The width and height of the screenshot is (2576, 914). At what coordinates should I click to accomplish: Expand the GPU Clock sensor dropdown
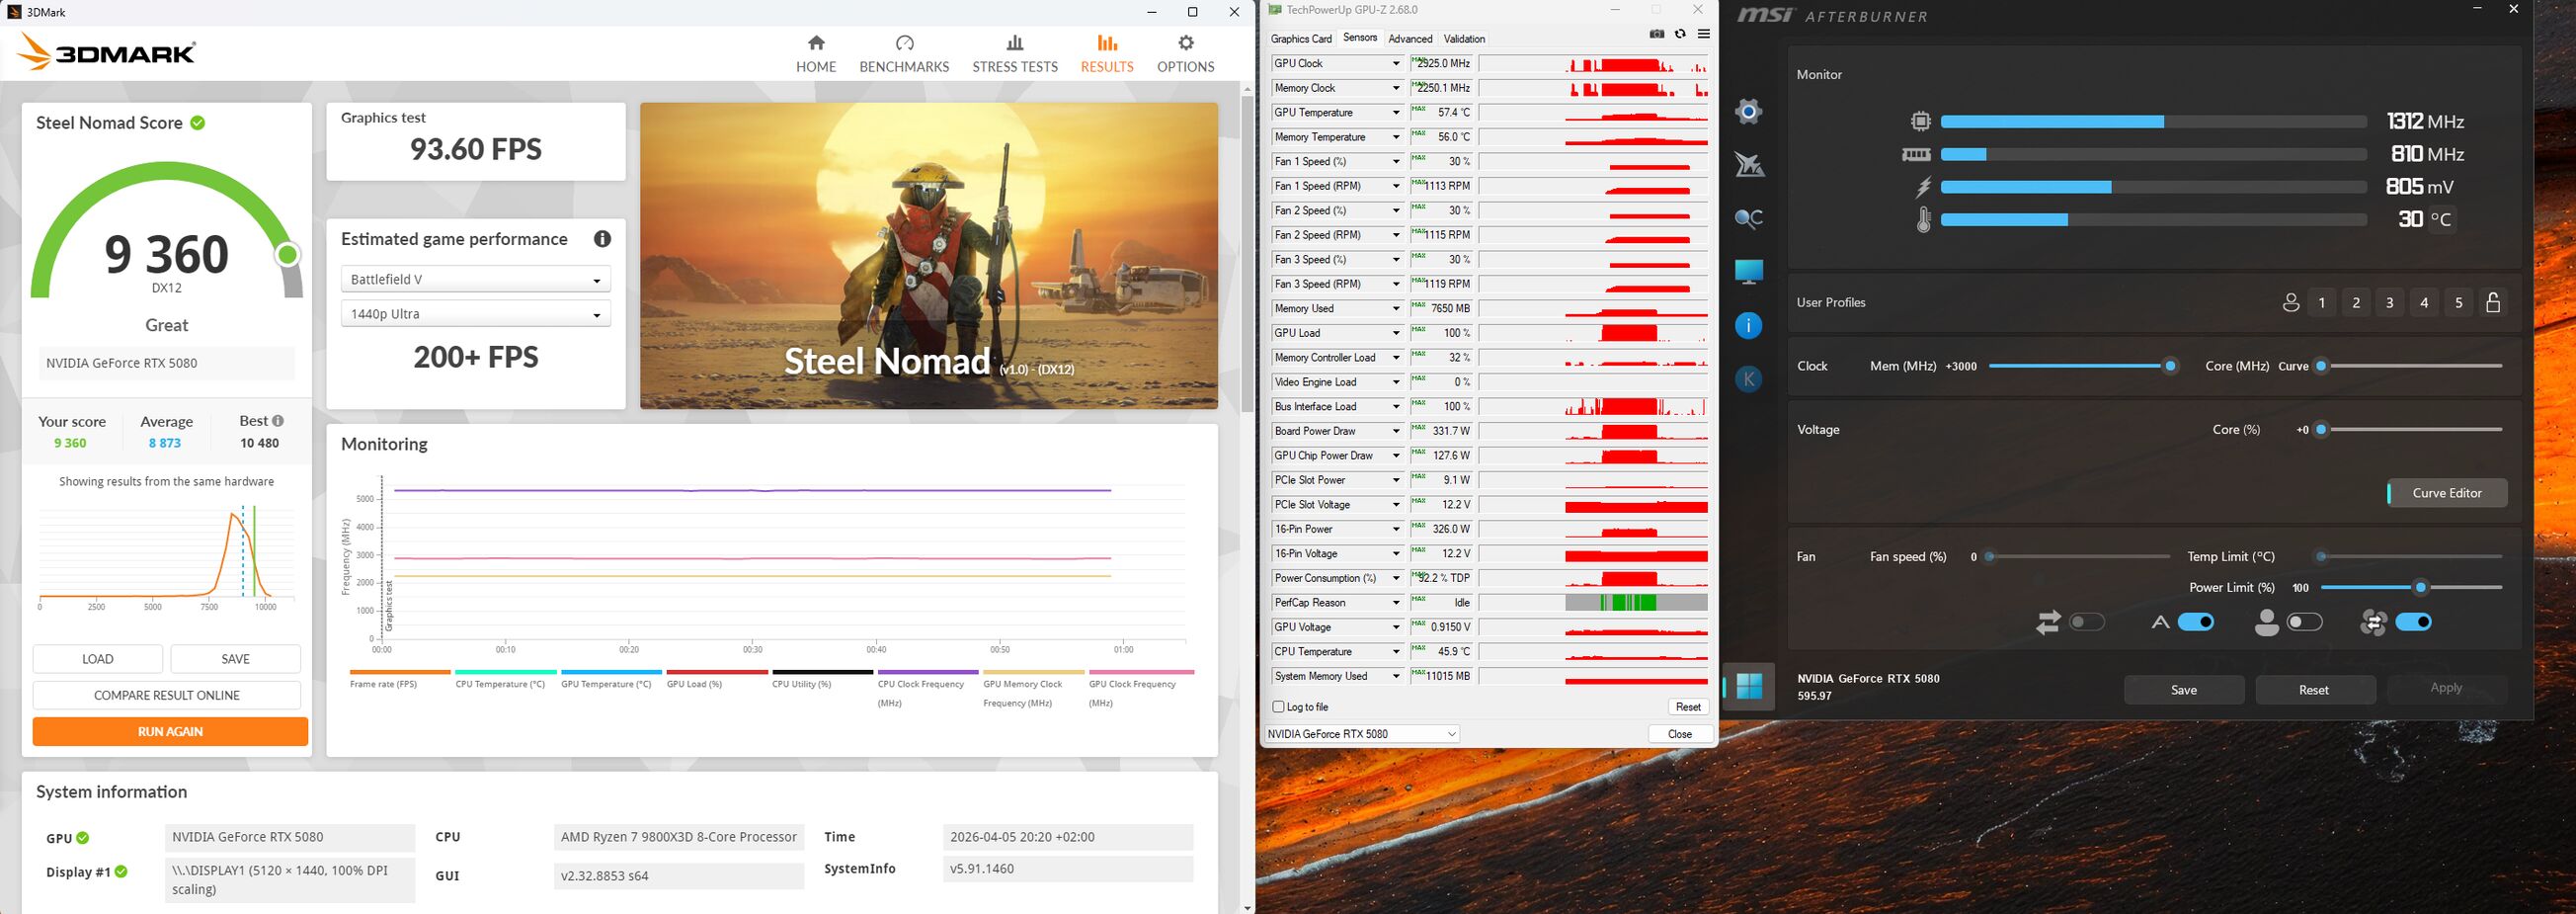coord(1396,64)
